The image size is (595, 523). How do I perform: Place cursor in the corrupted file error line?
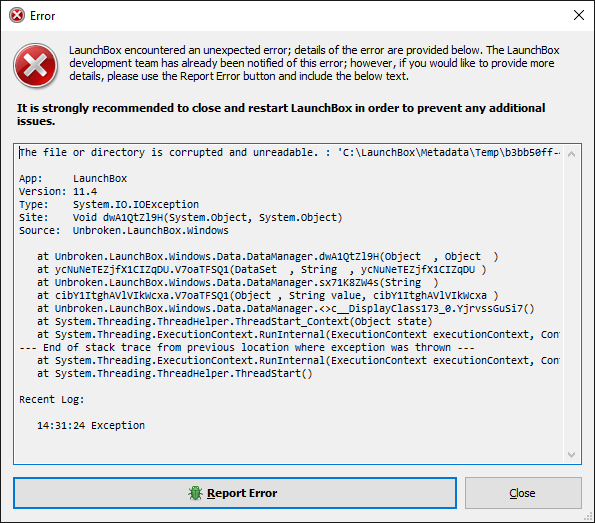290,153
